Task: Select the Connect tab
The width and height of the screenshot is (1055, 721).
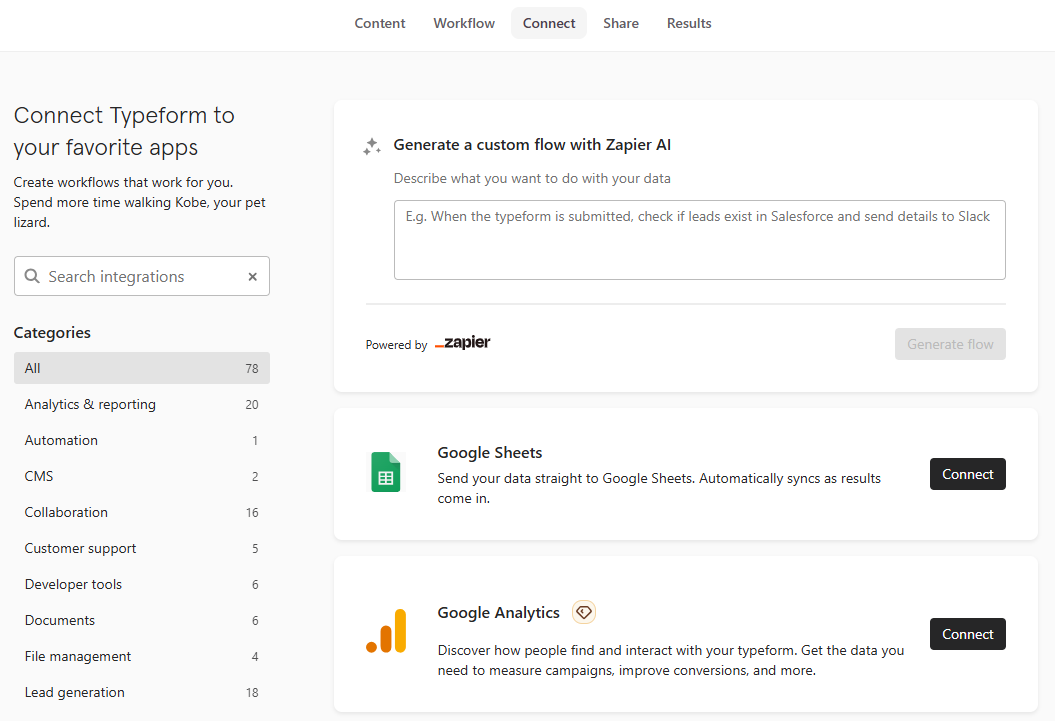Action: tap(548, 23)
